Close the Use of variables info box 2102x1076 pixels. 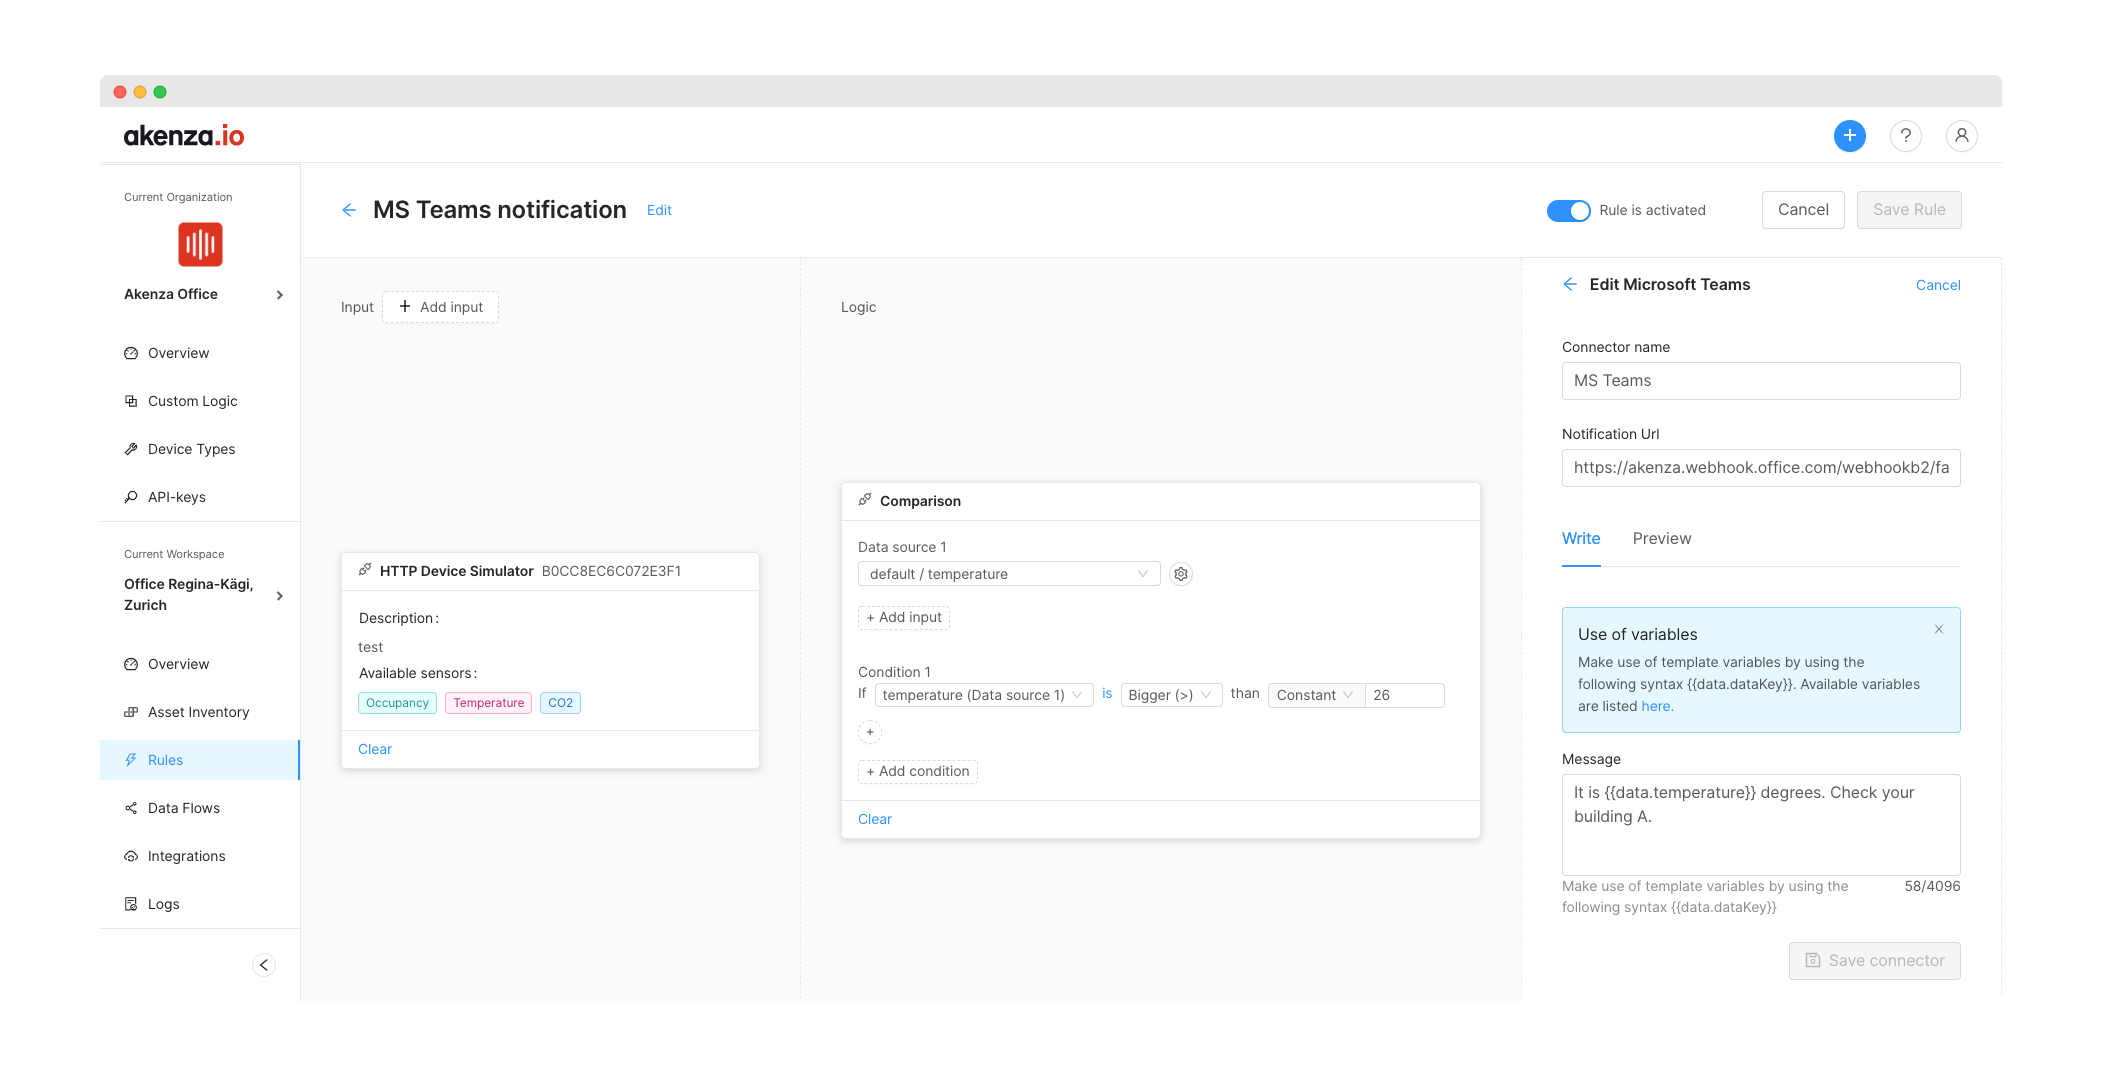pyautogui.click(x=1938, y=630)
